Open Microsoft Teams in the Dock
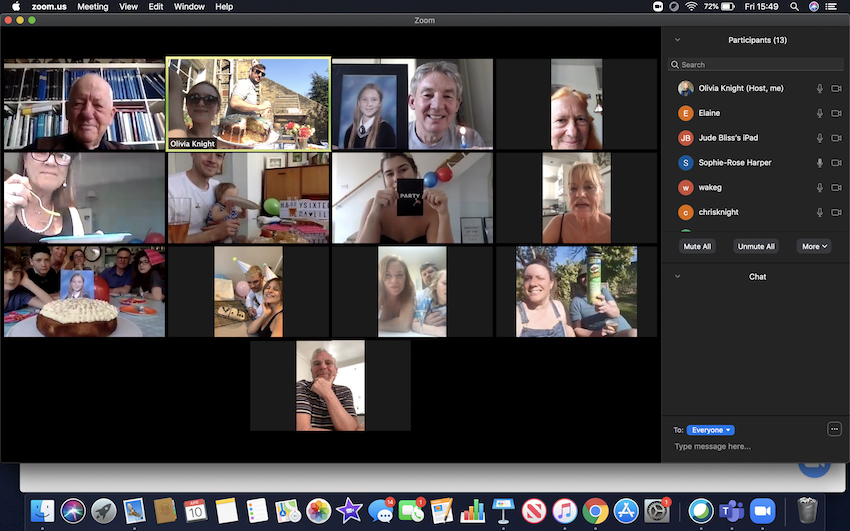850x531 pixels. click(x=732, y=510)
